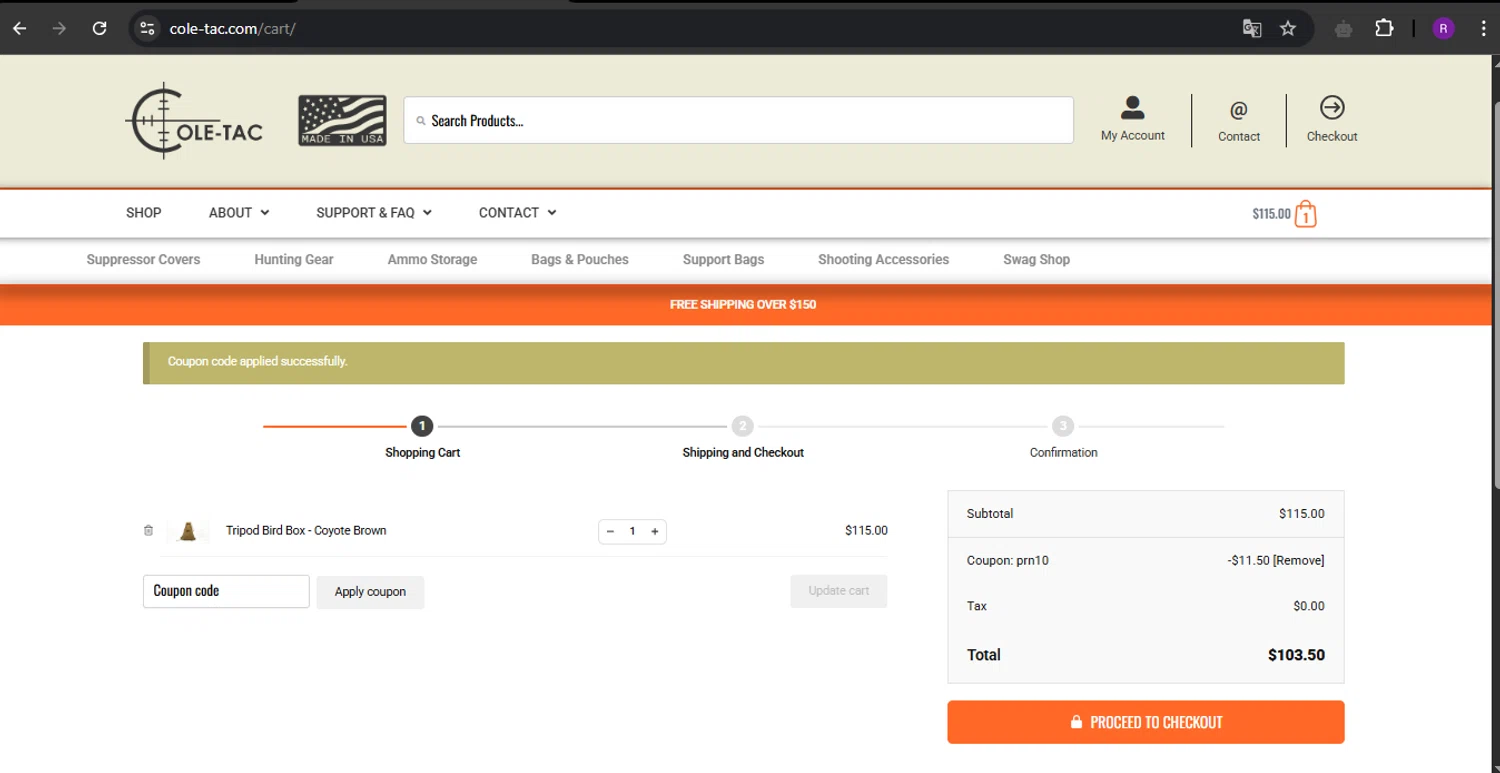The height and width of the screenshot is (773, 1500).
Task: Open the browser extensions puzzle icon
Action: pyautogui.click(x=1384, y=28)
